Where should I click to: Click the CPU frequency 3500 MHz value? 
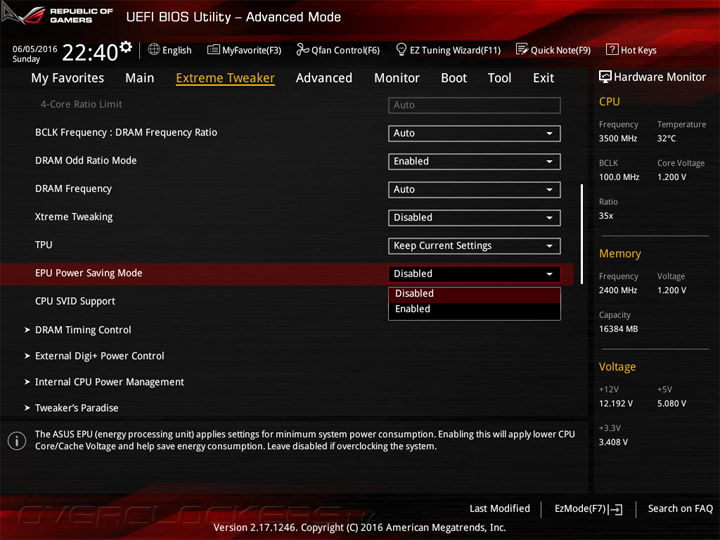click(618, 139)
